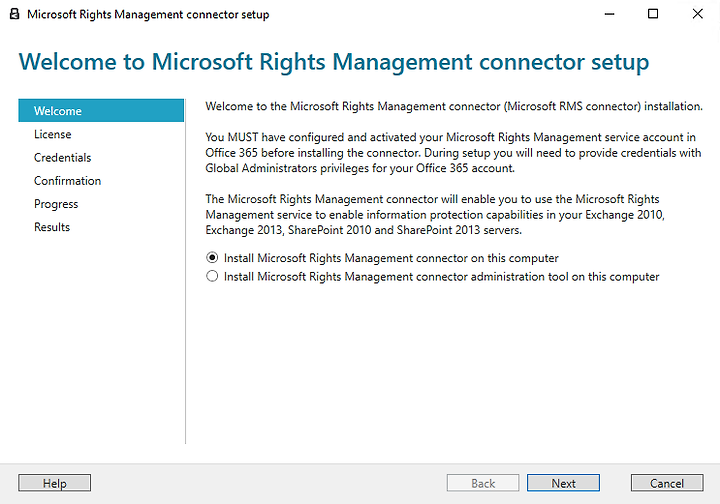
Task: Open Help for the setup wizard
Action: click(x=55, y=483)
